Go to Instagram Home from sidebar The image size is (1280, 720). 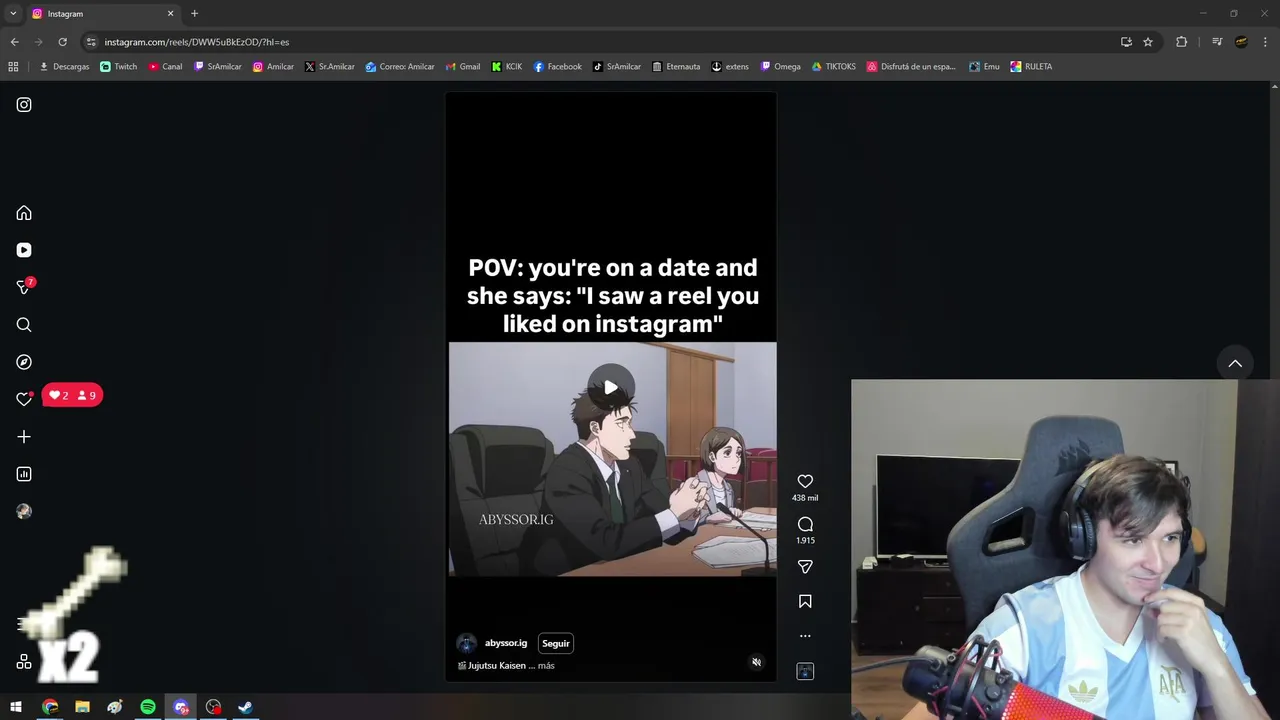pyautogui.click(x=24, y=213)
